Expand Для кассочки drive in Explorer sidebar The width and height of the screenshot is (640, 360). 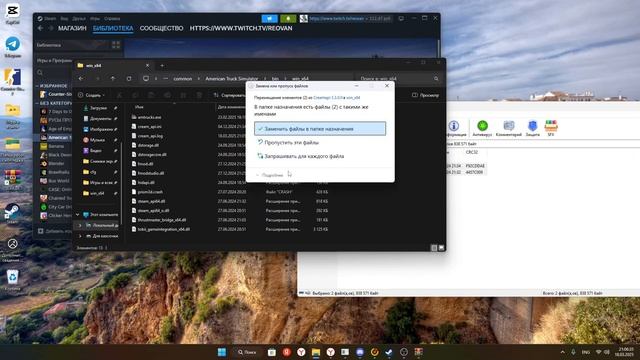(x=80, y=236)
